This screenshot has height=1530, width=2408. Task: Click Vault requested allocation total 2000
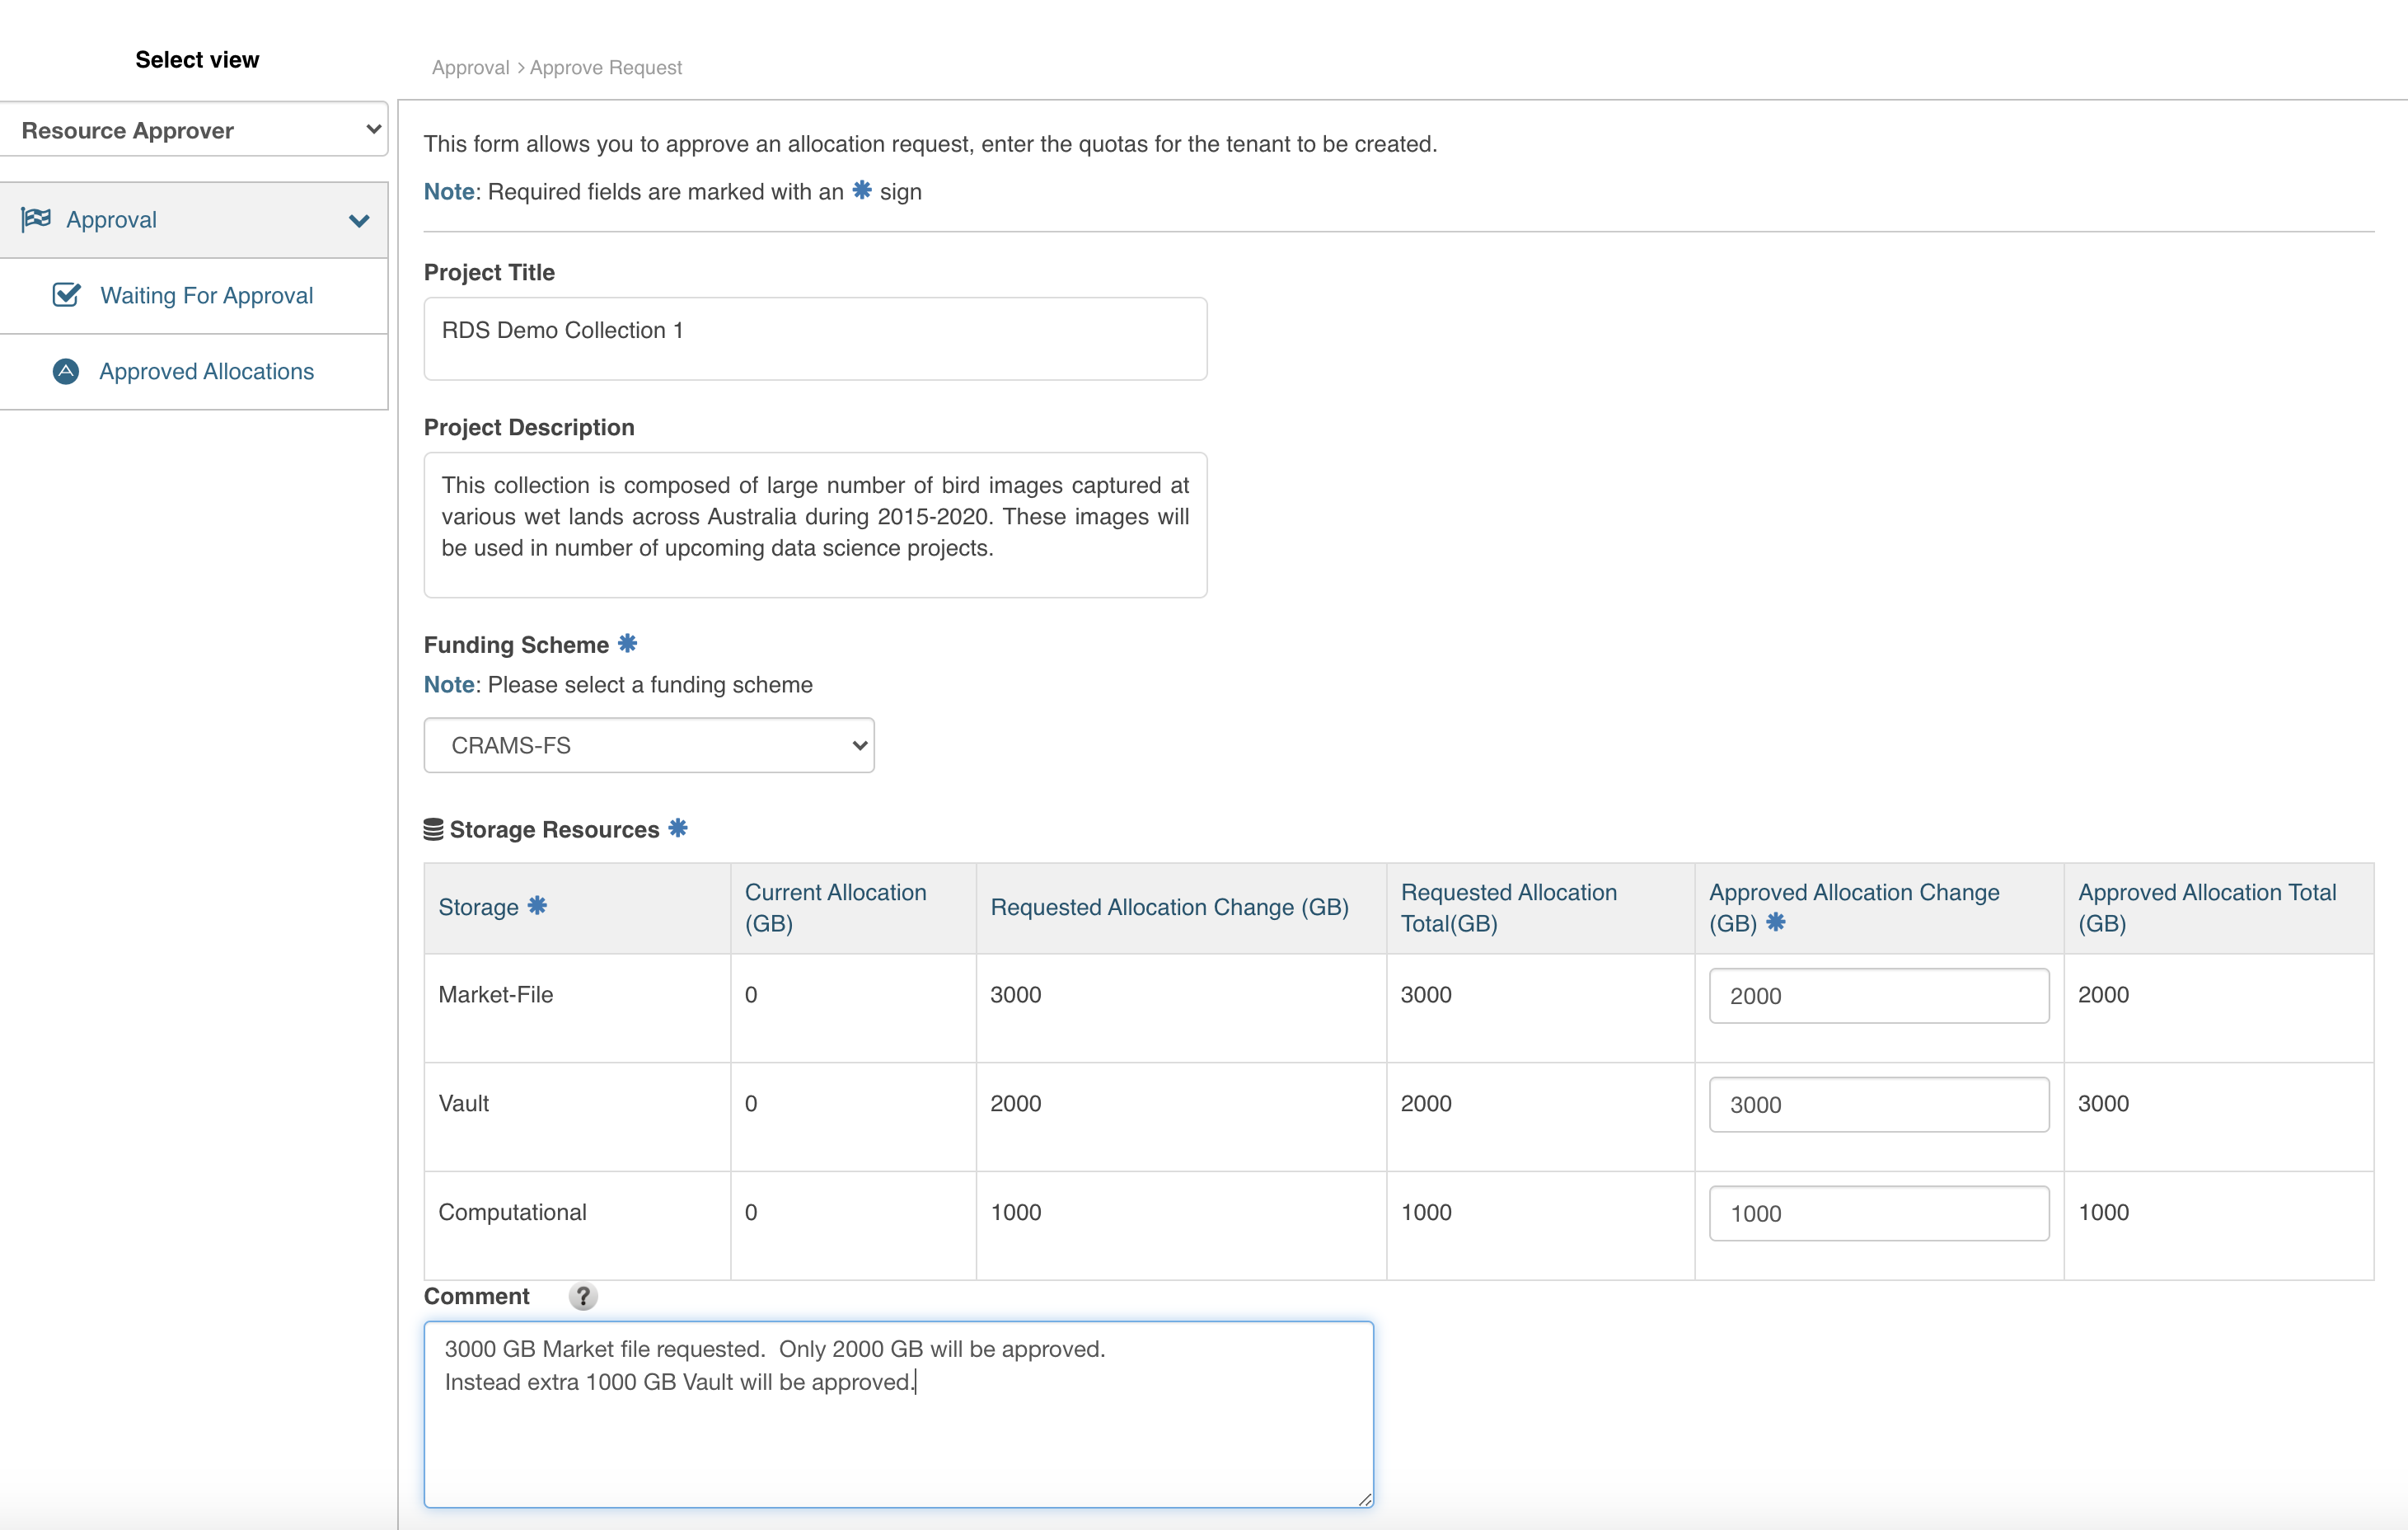coord(1425,1103)
